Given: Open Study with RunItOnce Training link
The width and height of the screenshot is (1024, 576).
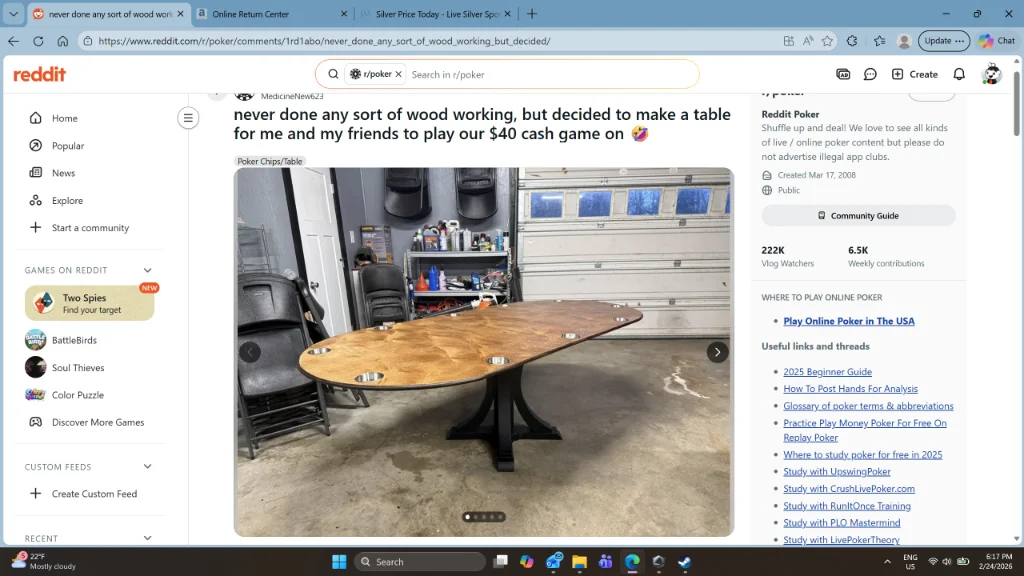Looking at the screenshot, I should click(846, 505).
